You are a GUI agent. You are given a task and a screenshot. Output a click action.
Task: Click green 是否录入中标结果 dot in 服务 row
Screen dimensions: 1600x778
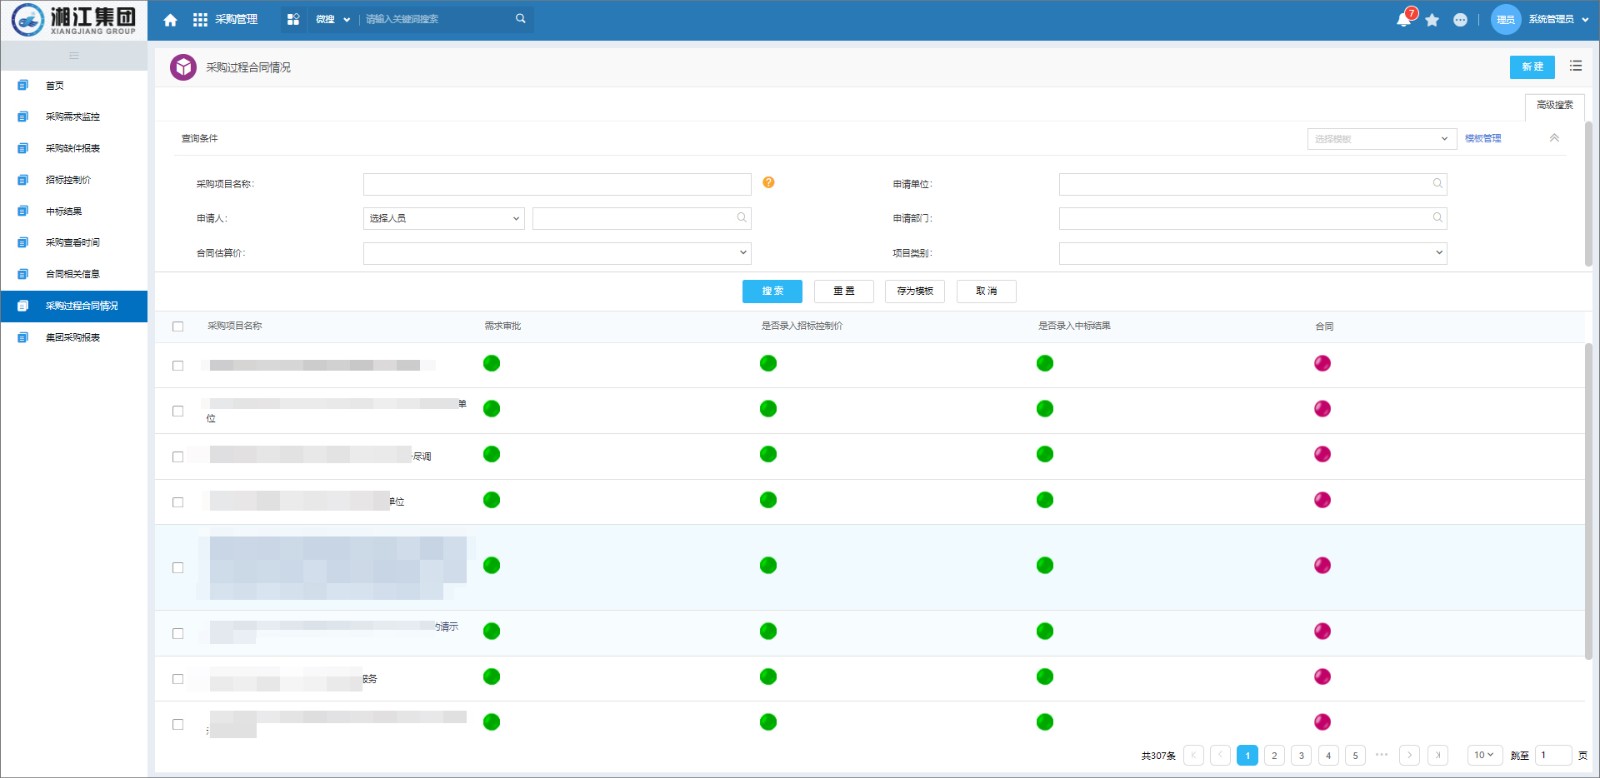1045,677
